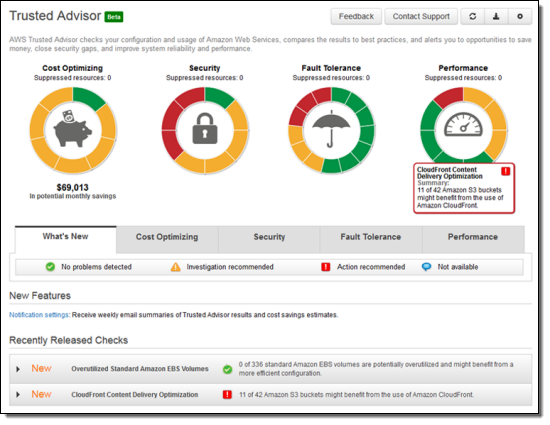This screenshot has height=425, width=550.
Task: Click red alert status of CloudFront Content Delivery row
Action: point(227,394)
